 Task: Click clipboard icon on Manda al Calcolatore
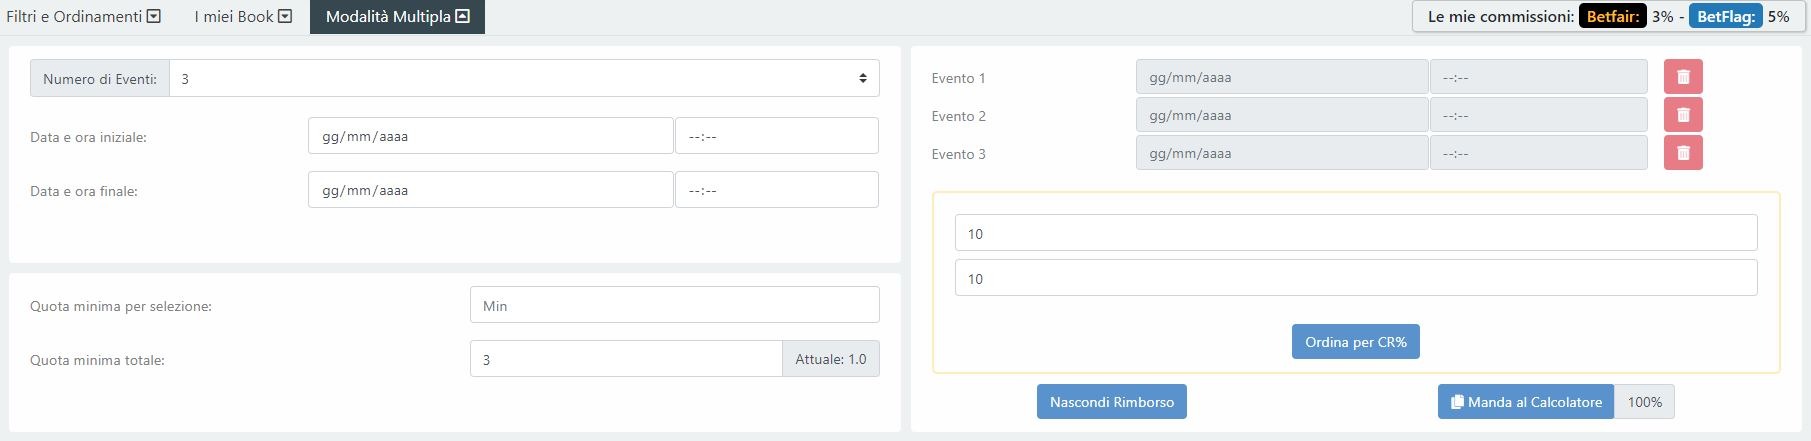click(1457, 402)
